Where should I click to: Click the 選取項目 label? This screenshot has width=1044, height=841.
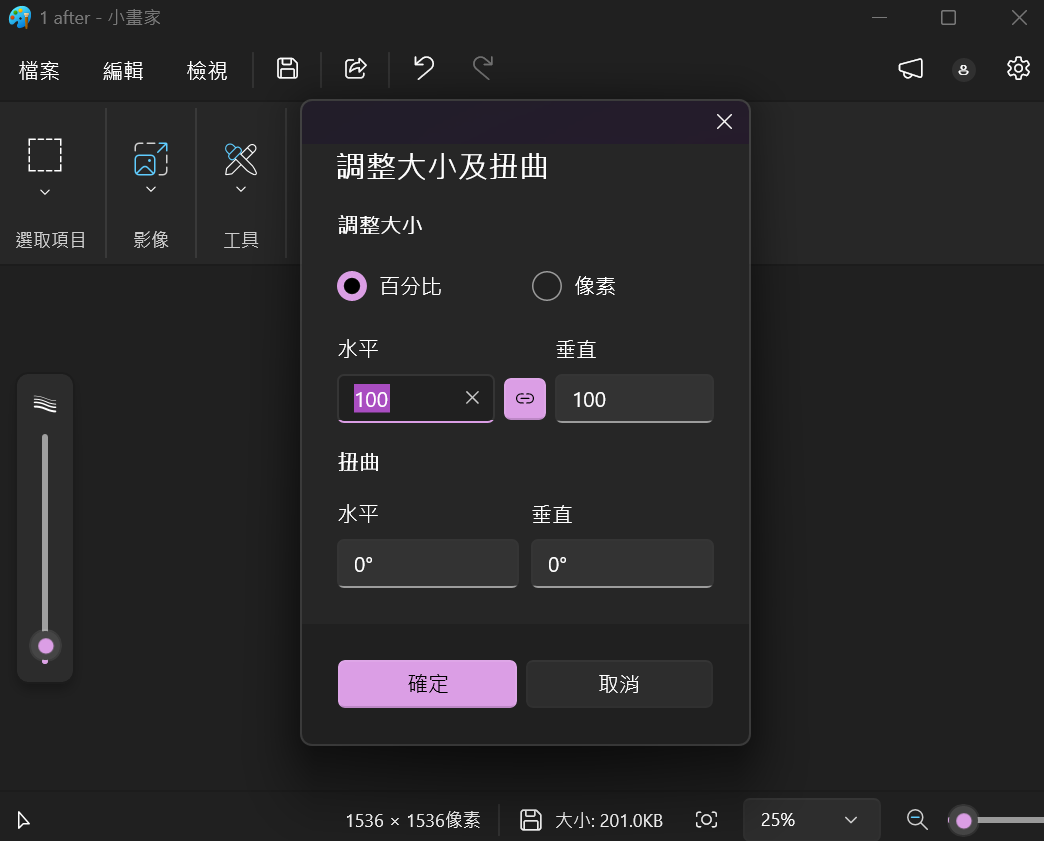[x=51, y=240]
